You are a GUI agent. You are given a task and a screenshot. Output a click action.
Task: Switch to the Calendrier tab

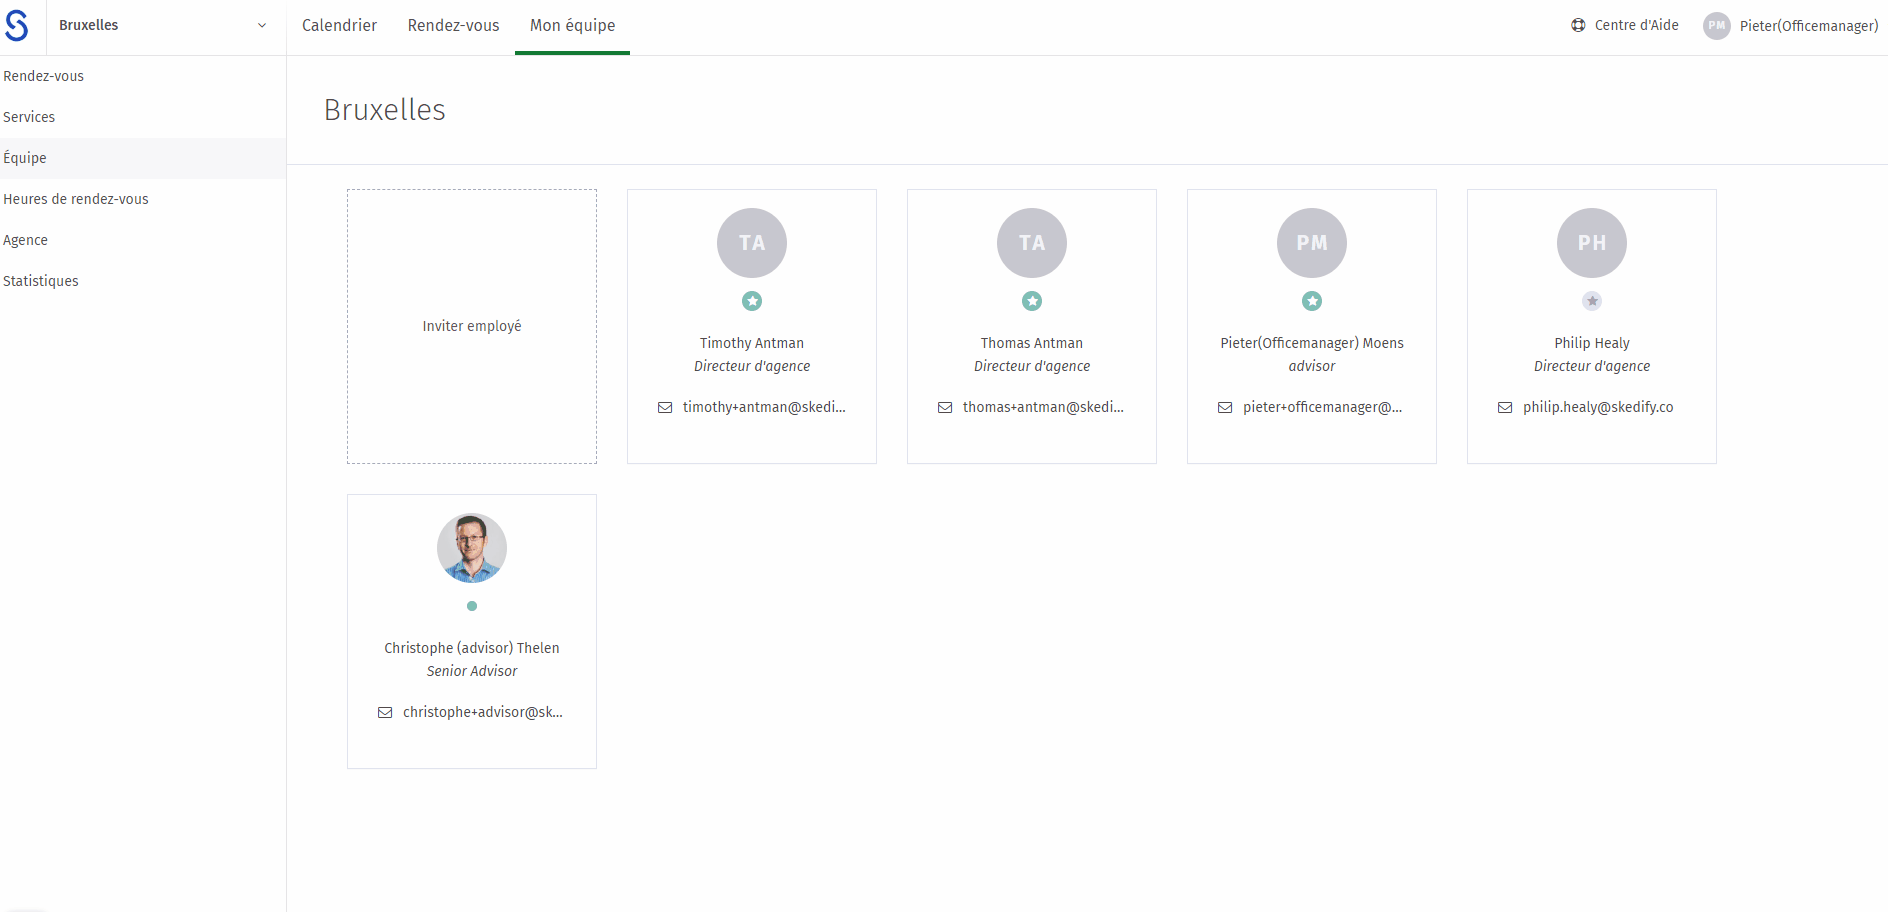pos(339,26)
